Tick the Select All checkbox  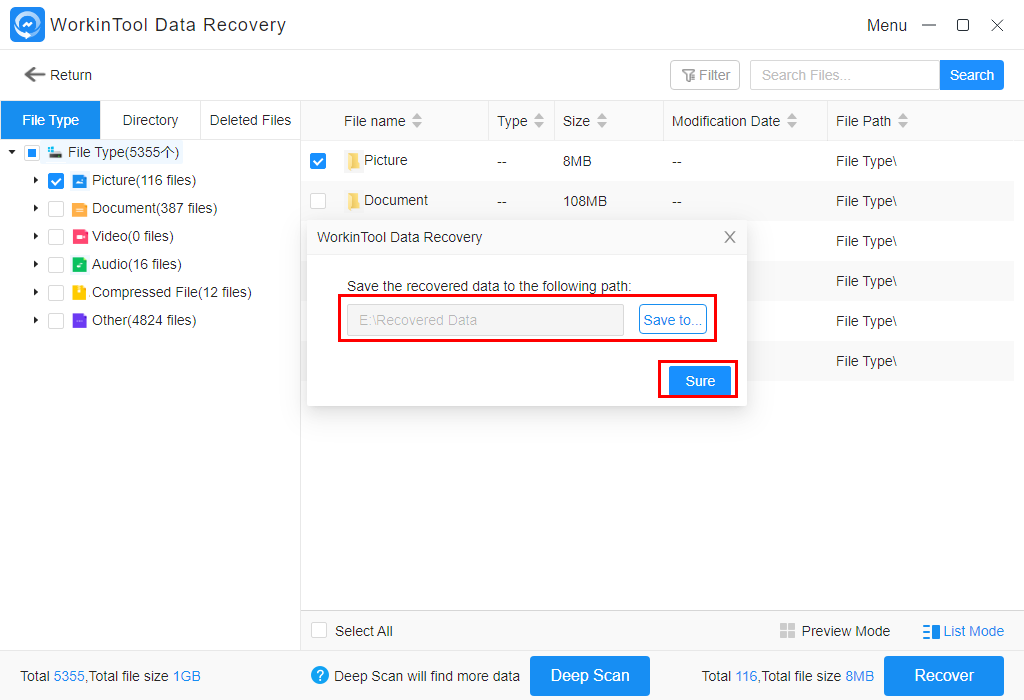[319, 630]
